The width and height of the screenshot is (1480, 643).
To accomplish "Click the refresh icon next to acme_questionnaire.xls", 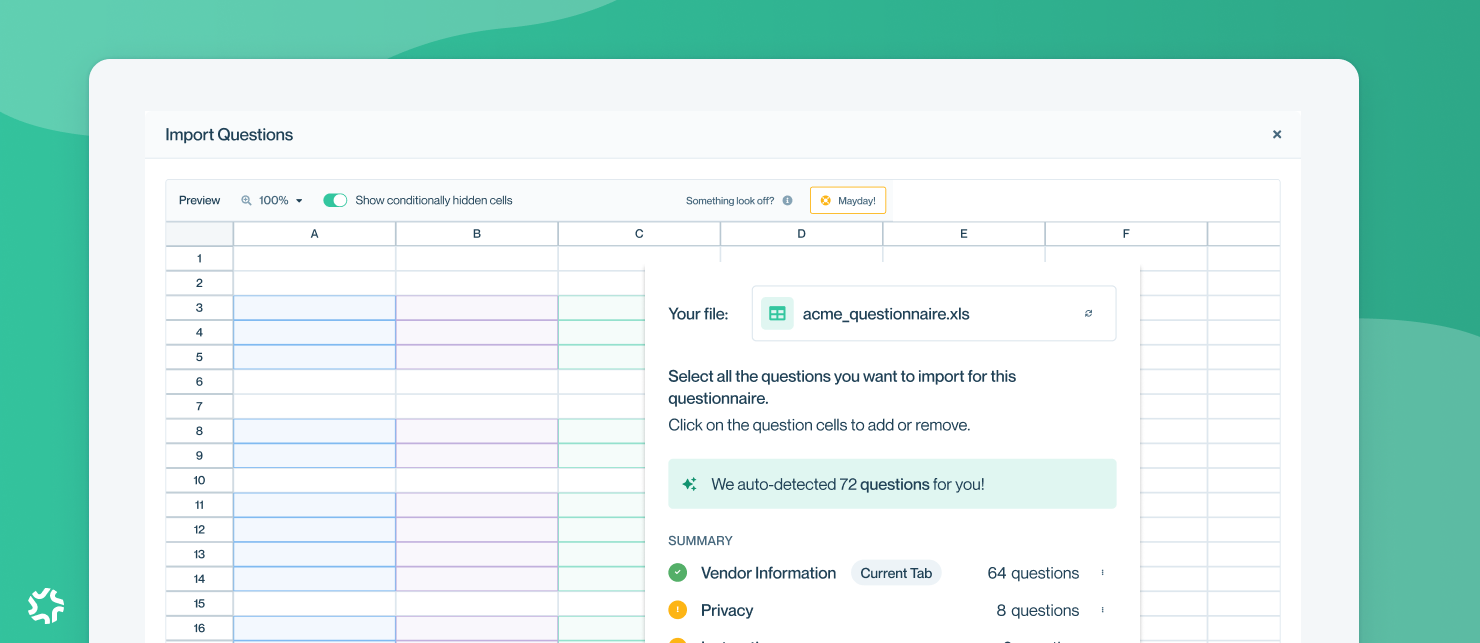I will click(1088, 313).
